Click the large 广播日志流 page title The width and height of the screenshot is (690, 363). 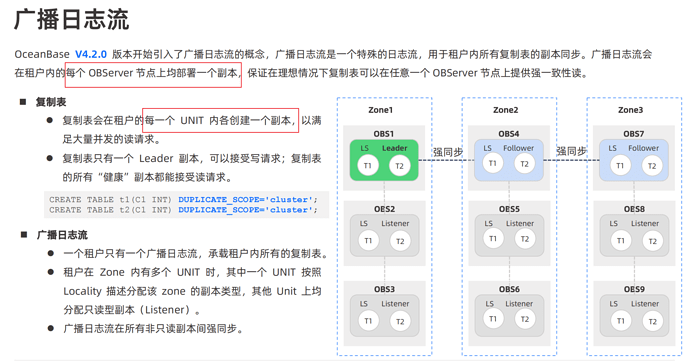tap(71, 20)
